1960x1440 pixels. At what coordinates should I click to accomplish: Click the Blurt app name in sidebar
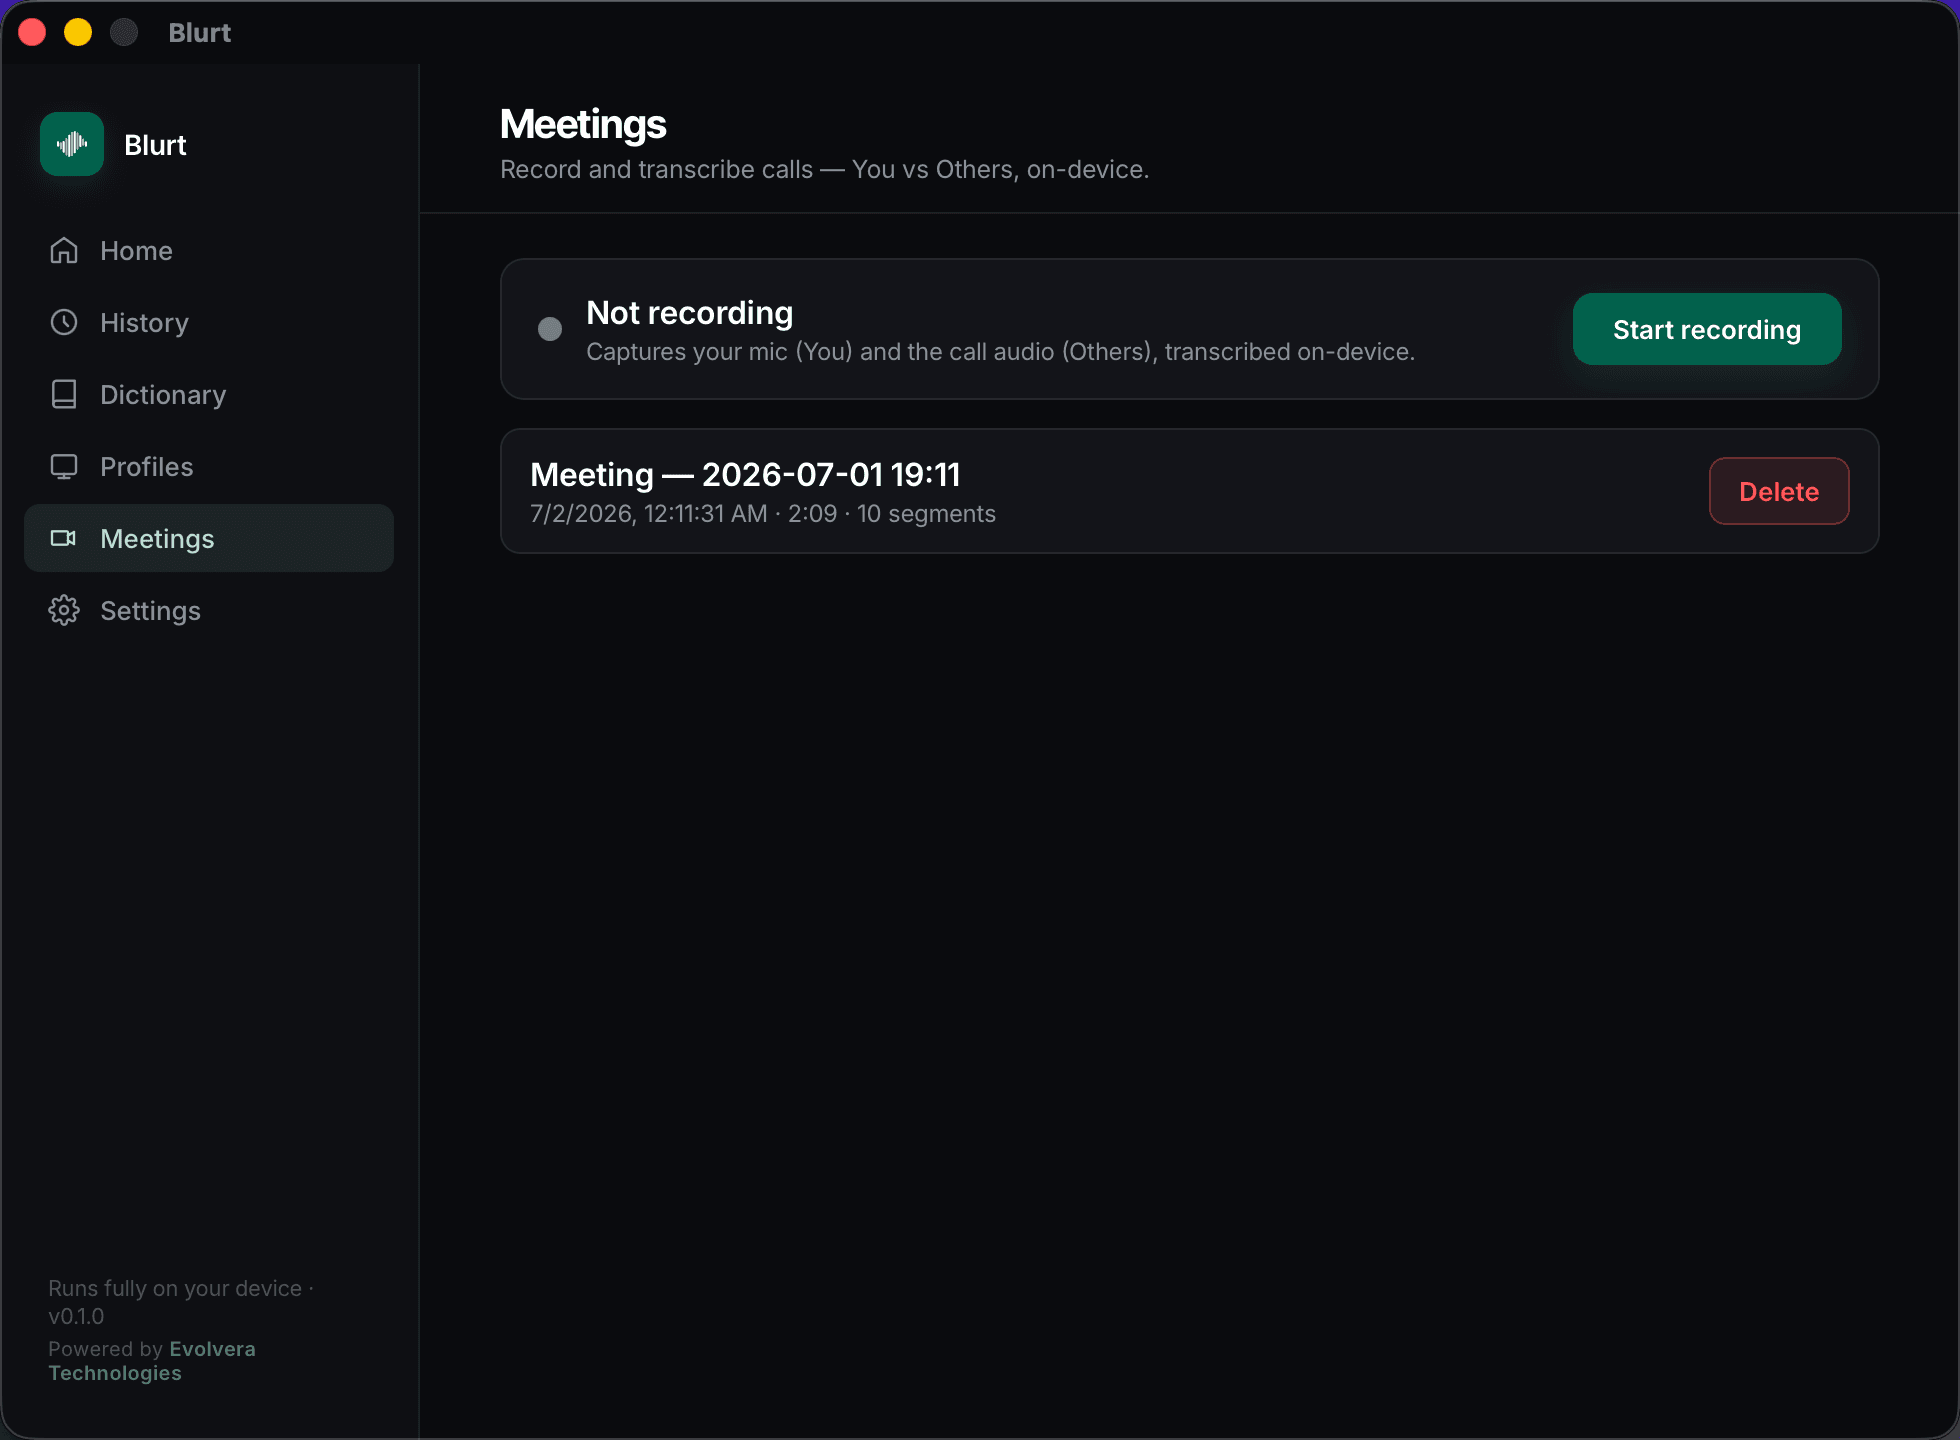pos(155,145)
